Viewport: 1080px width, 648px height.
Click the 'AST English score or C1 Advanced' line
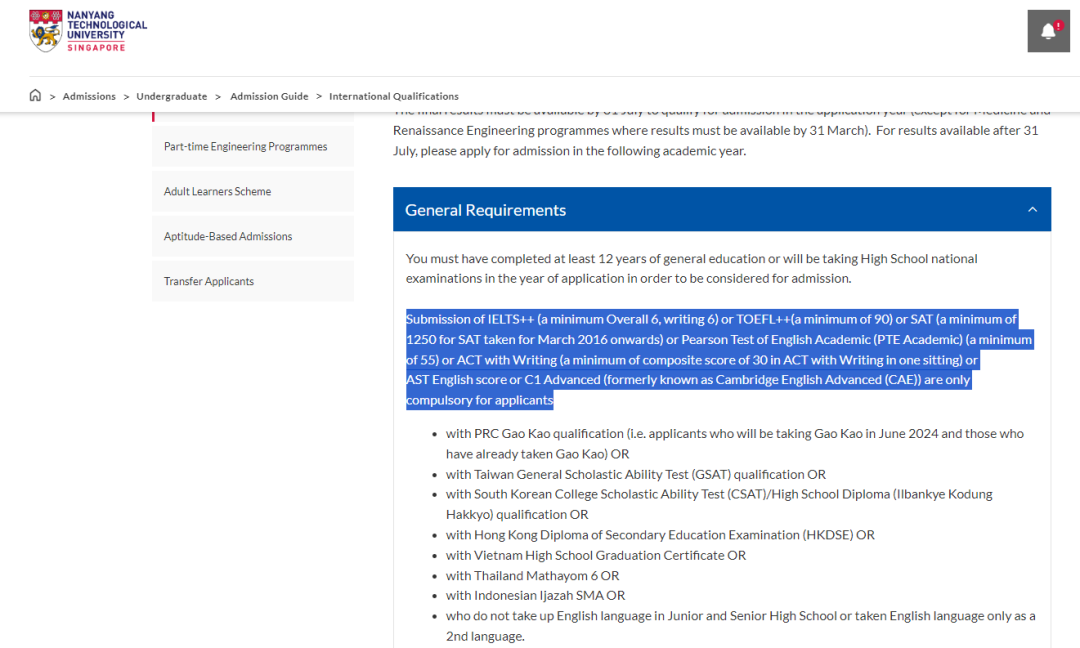tap(688, 380)
